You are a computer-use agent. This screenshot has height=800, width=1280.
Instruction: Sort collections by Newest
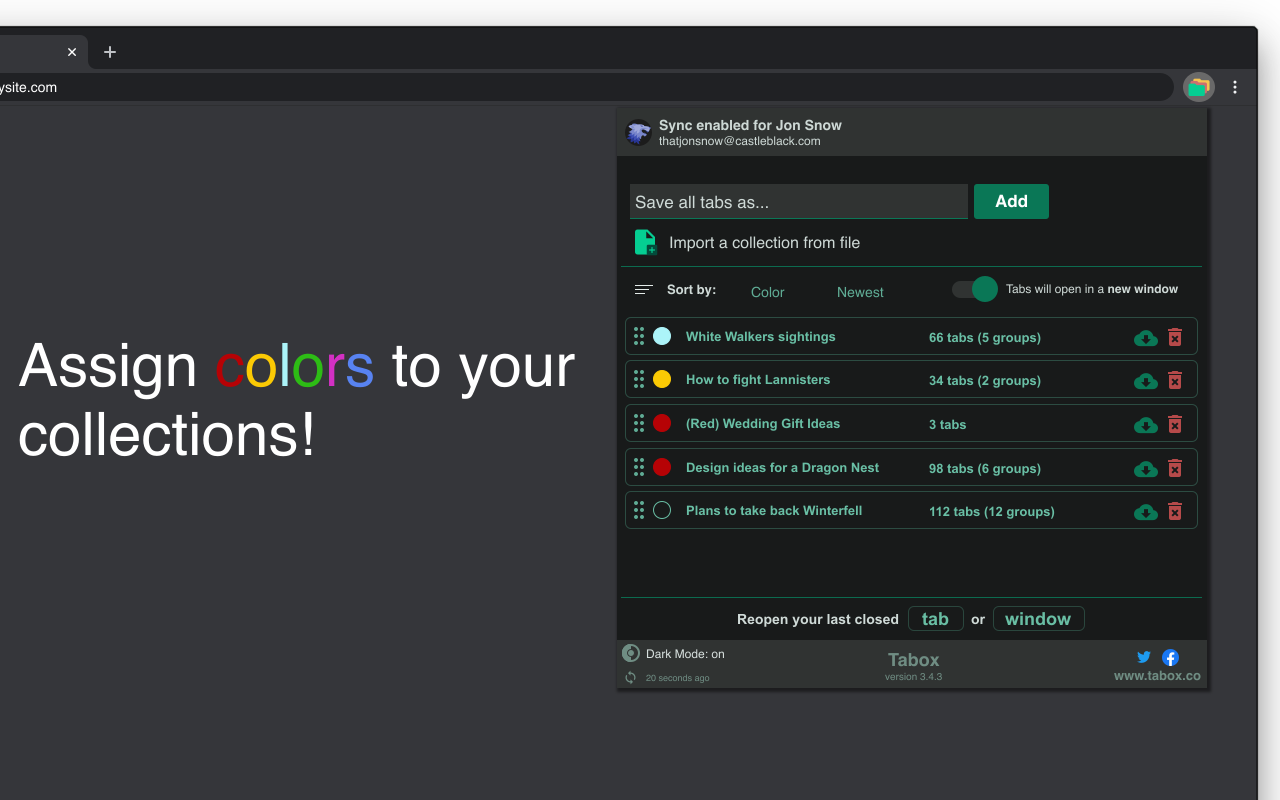coord(859,292)
